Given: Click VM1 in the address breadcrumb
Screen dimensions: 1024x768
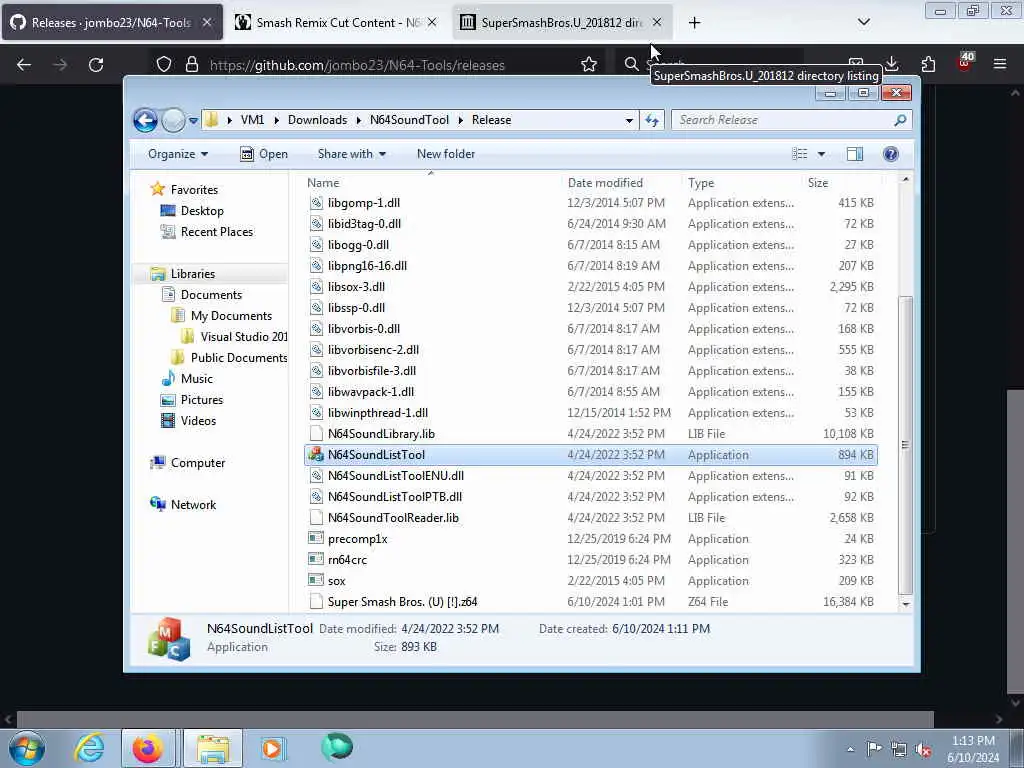Looking at the screenshot, I should [x=252, y=120].
